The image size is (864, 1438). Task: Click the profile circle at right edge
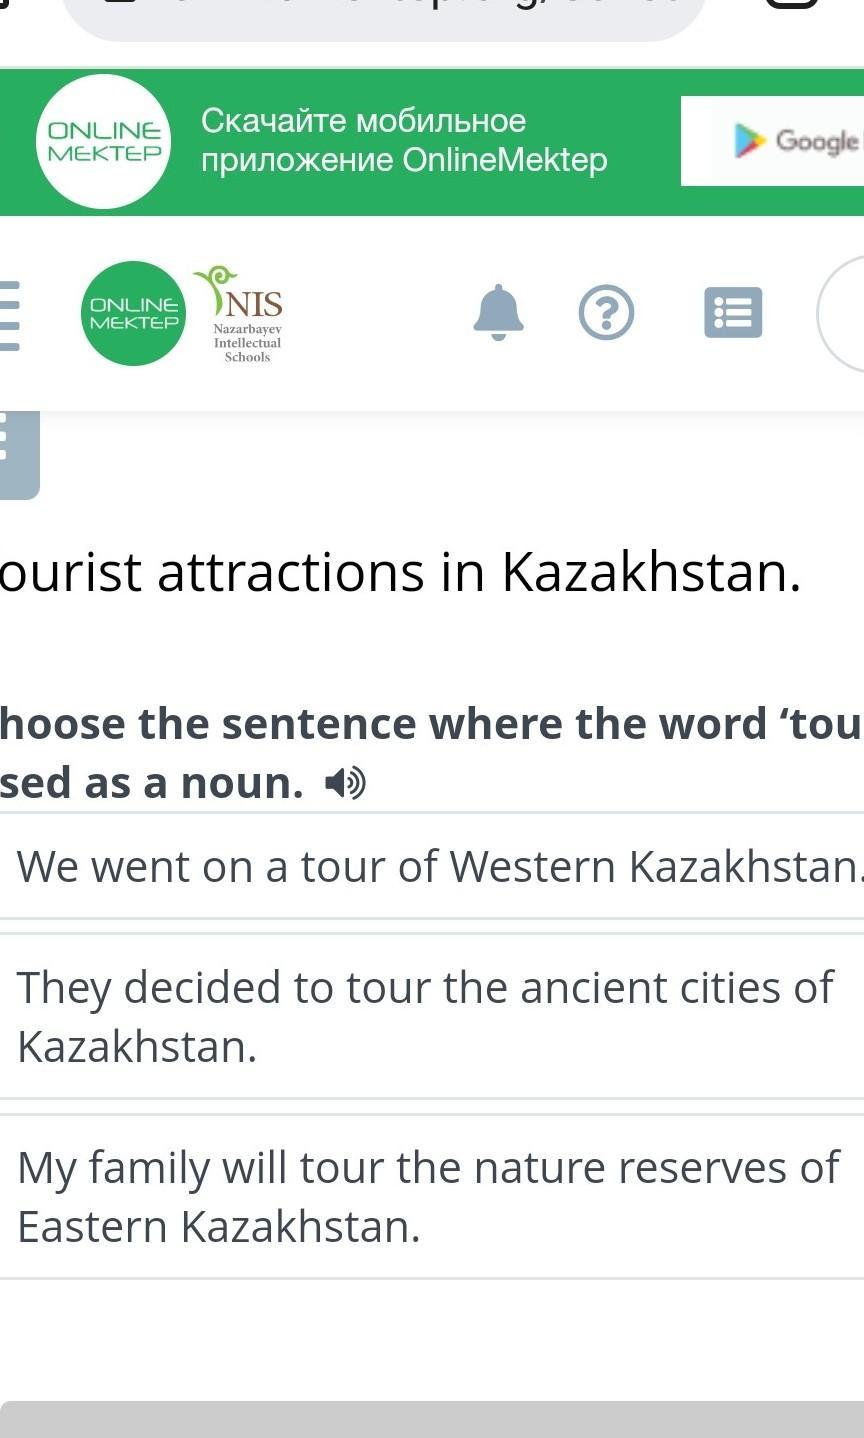tap(841, 313)
